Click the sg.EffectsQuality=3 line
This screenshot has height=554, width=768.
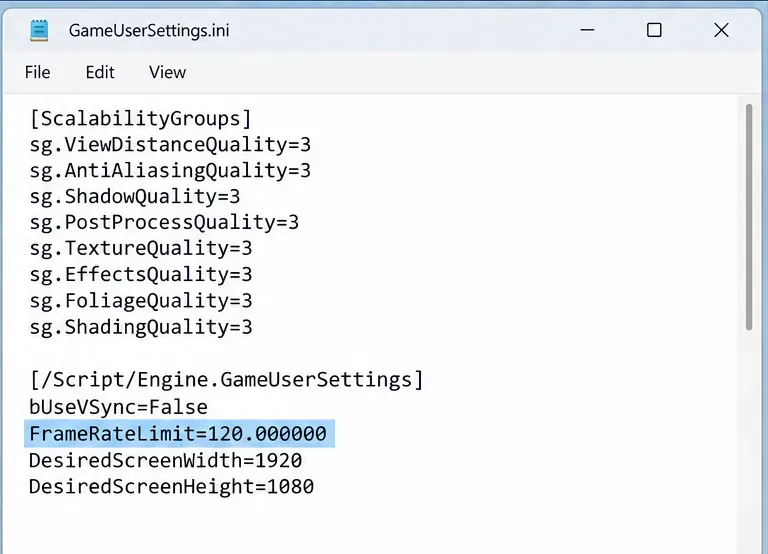point(141,274)
